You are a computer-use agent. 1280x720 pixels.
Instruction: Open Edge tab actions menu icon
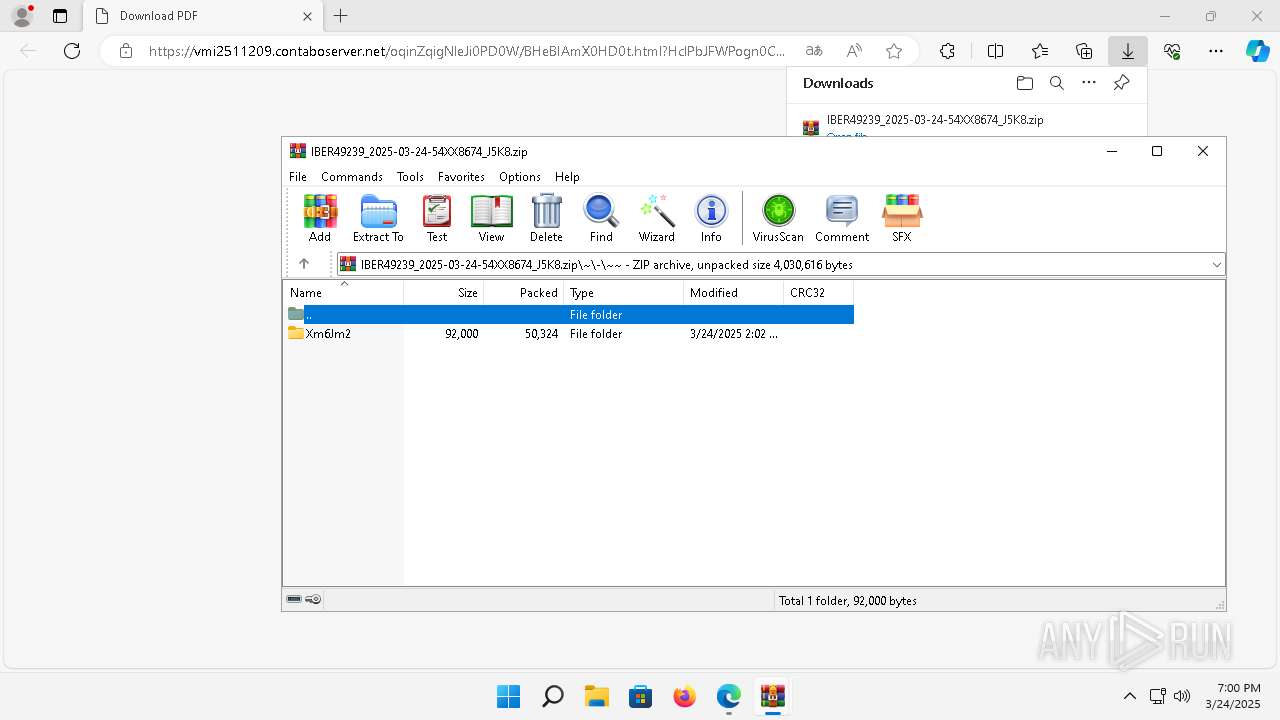(x=60, y=16)
